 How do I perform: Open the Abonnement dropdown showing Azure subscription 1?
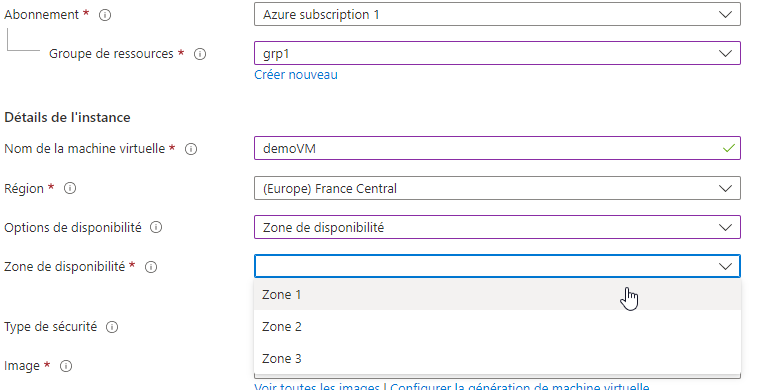point(497,14)
